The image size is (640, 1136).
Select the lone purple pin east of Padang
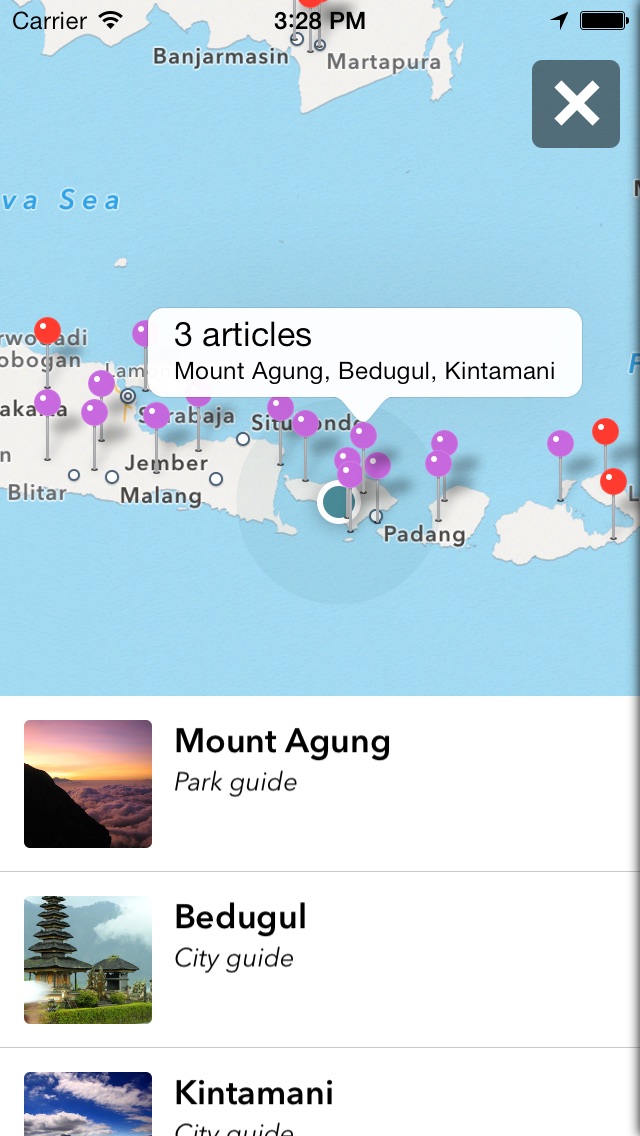pyautogui.click(x=560, y=443)
